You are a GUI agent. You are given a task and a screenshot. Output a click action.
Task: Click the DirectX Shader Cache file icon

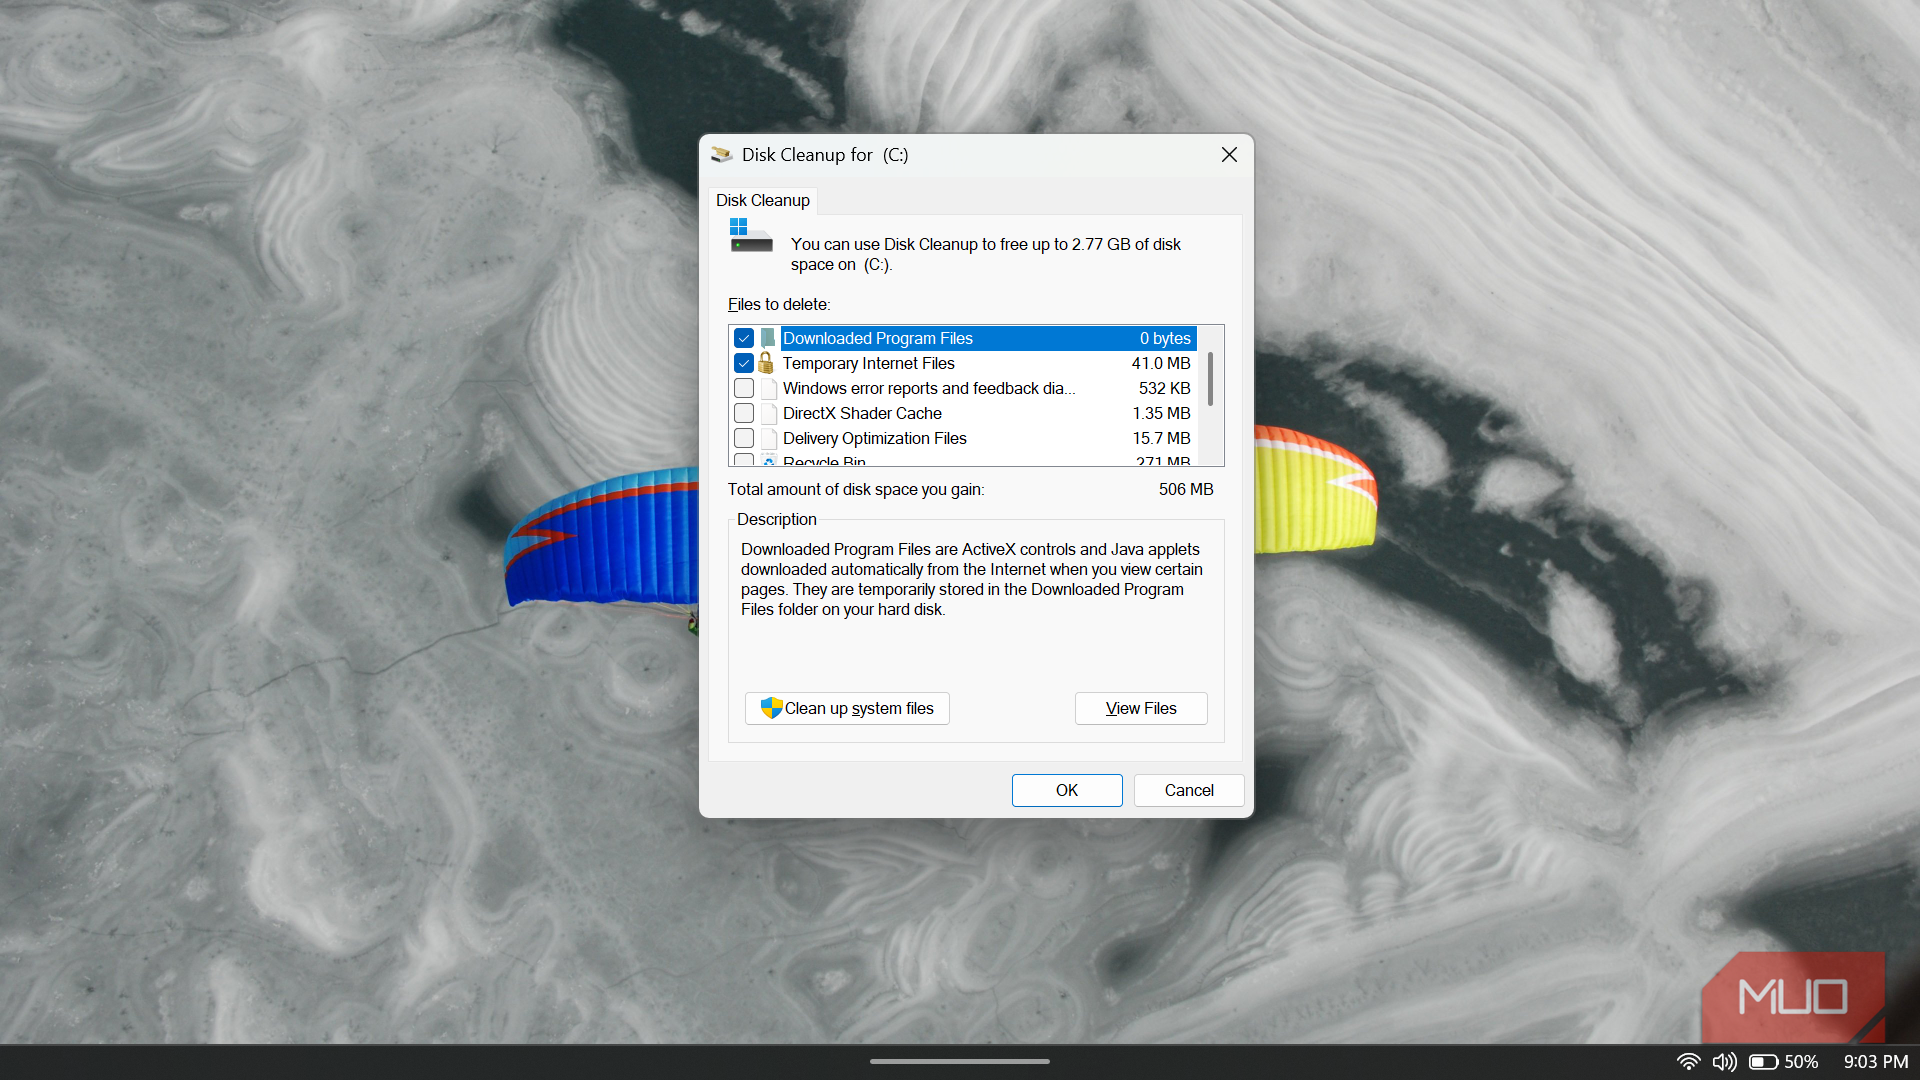pos(768,413)
